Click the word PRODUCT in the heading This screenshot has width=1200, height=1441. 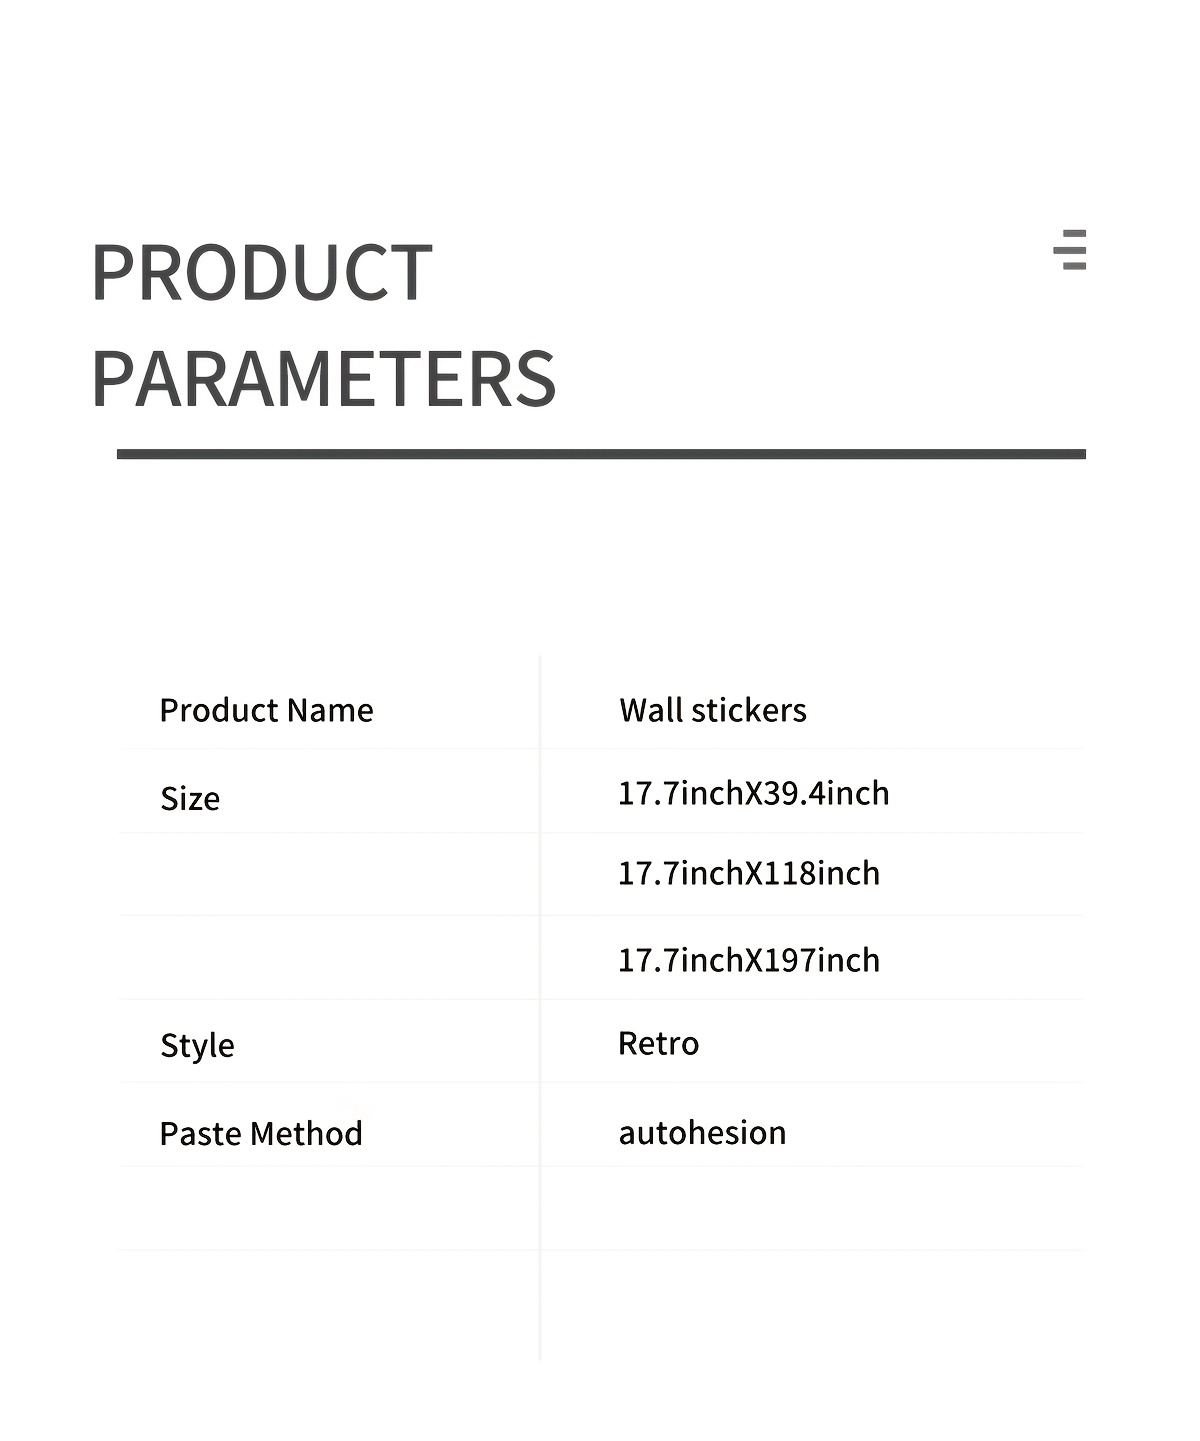coord(261,273)
